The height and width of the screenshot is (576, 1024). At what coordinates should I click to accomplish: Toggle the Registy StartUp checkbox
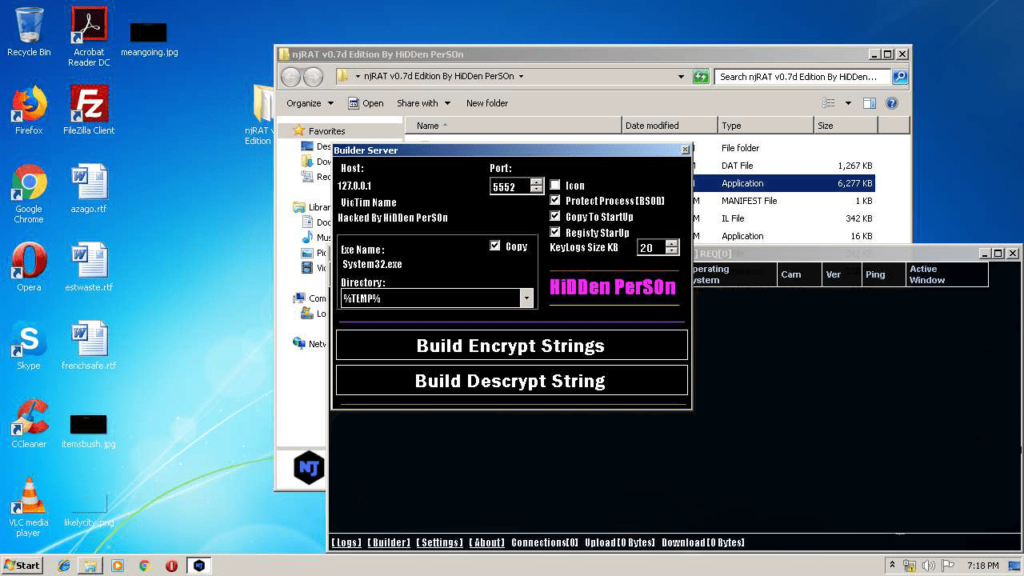[555, 232]
